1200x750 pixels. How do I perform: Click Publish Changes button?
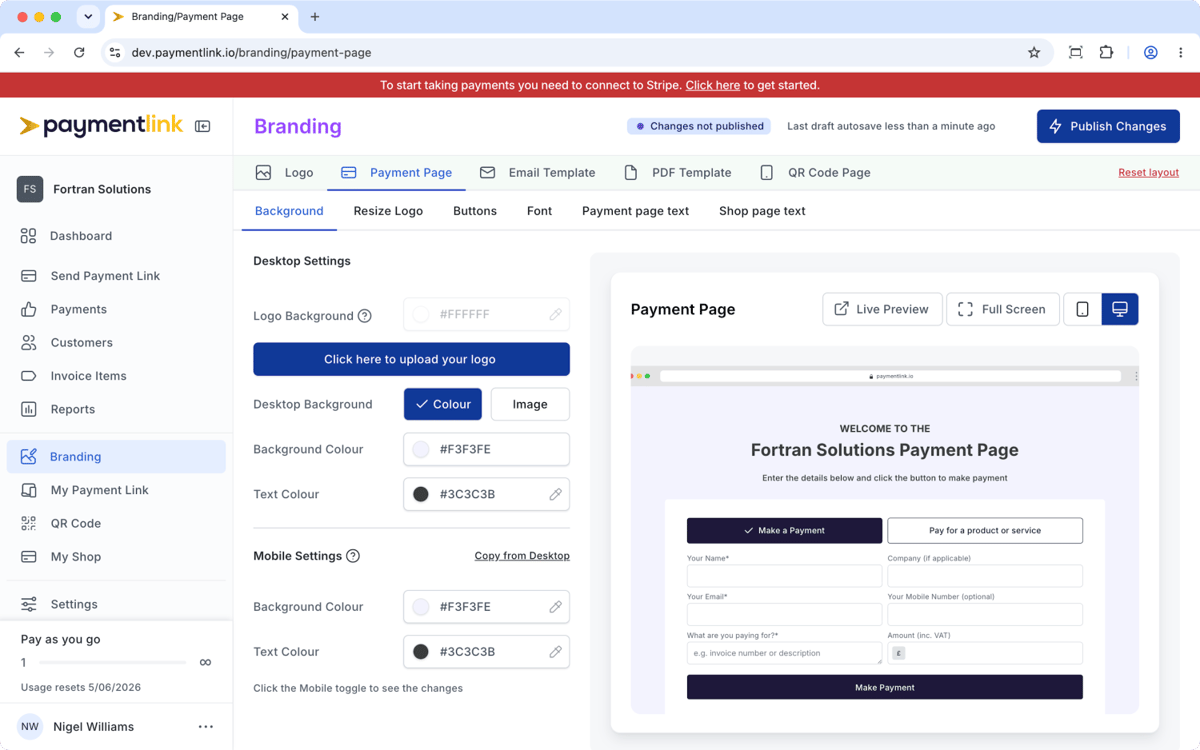tap(1108, 126)
